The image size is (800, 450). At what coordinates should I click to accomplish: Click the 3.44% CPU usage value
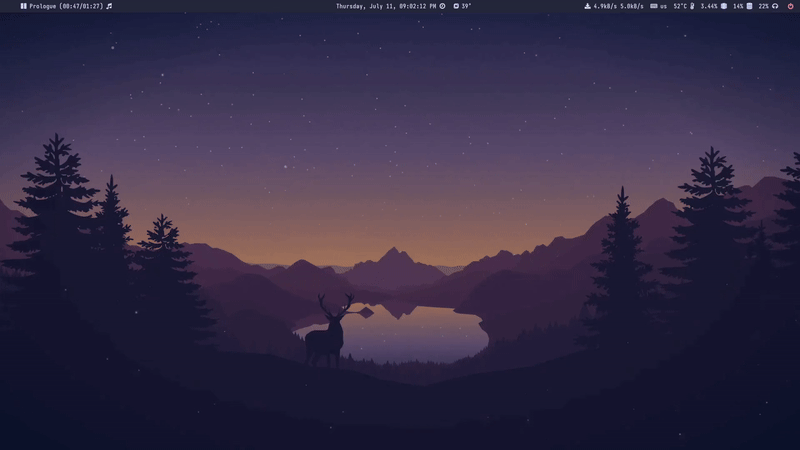pyautogui.click(x=709, y=6)
